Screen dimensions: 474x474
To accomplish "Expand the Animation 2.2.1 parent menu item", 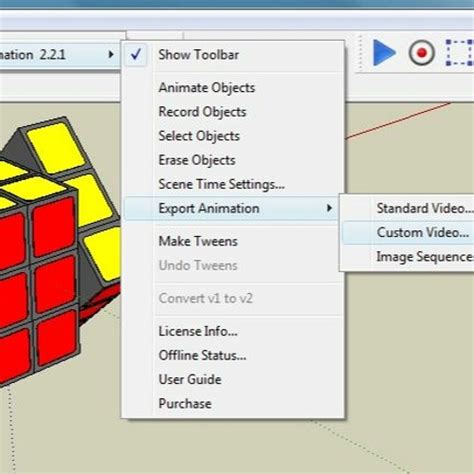I will [60, 55].
